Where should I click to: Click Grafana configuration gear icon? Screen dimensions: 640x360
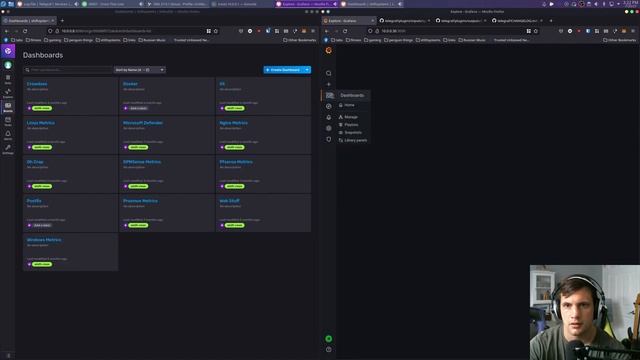pos(329,128)
